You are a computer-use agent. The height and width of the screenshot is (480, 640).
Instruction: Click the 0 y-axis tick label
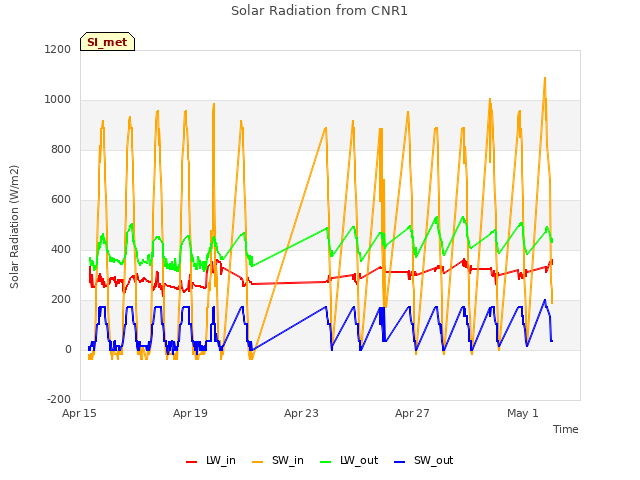[x=68, y=349]
